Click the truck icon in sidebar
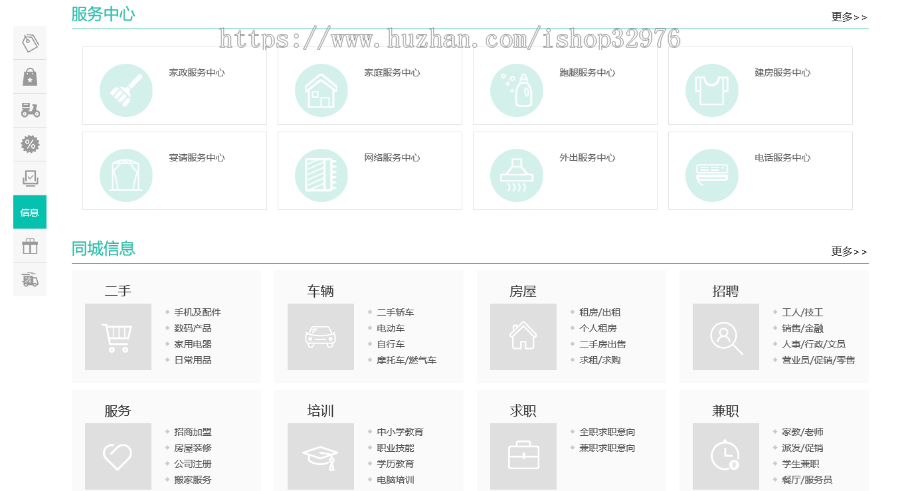 pyautogui.click(x=30, y=280)
